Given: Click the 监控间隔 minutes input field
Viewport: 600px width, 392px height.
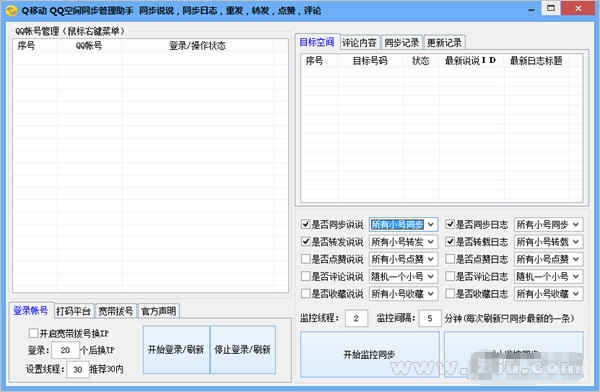Looking at the screenshot, I should click(x=430, y=318).
